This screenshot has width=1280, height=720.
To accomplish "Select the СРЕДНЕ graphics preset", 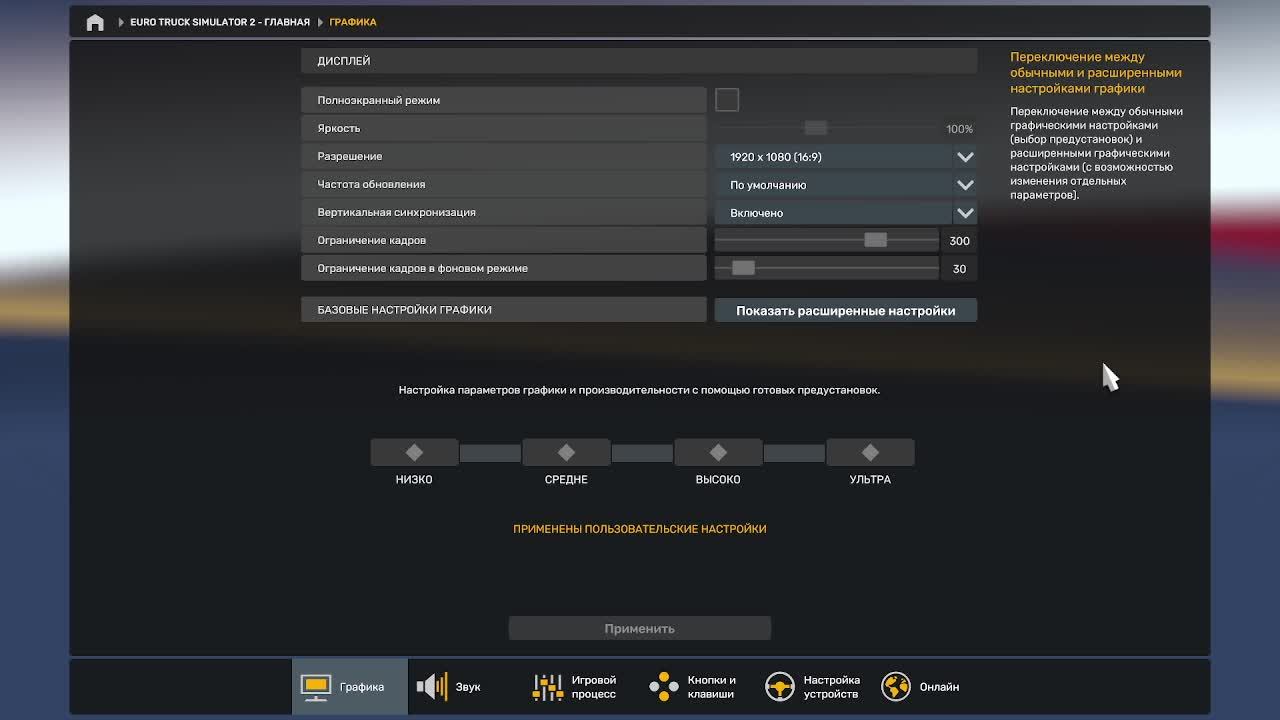I will (x=566, y=452).
